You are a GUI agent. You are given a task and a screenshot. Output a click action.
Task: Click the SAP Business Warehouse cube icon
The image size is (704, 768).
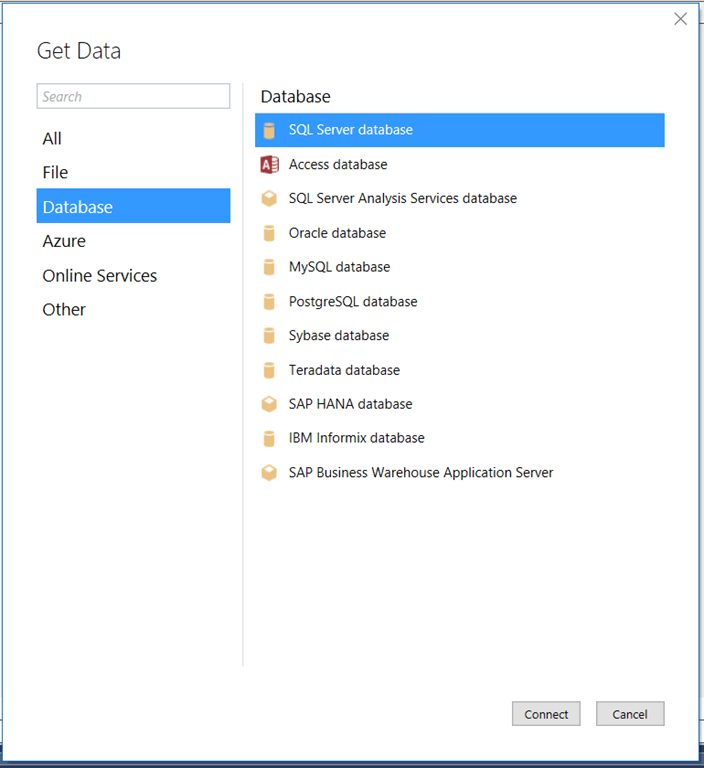[x=269, y=473]
